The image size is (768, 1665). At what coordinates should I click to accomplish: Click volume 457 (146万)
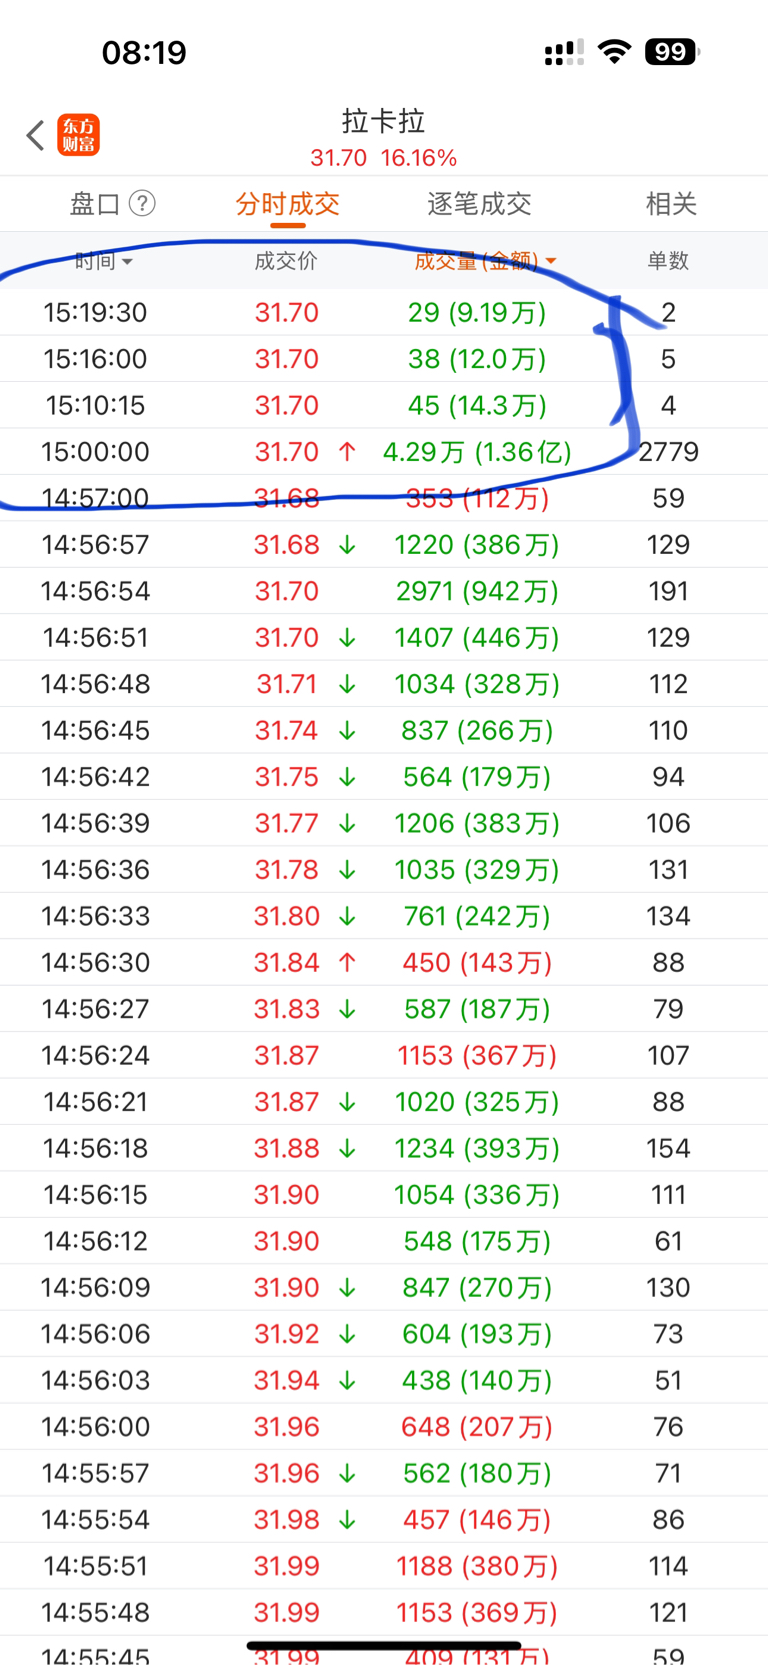[x=477, y=1520]
